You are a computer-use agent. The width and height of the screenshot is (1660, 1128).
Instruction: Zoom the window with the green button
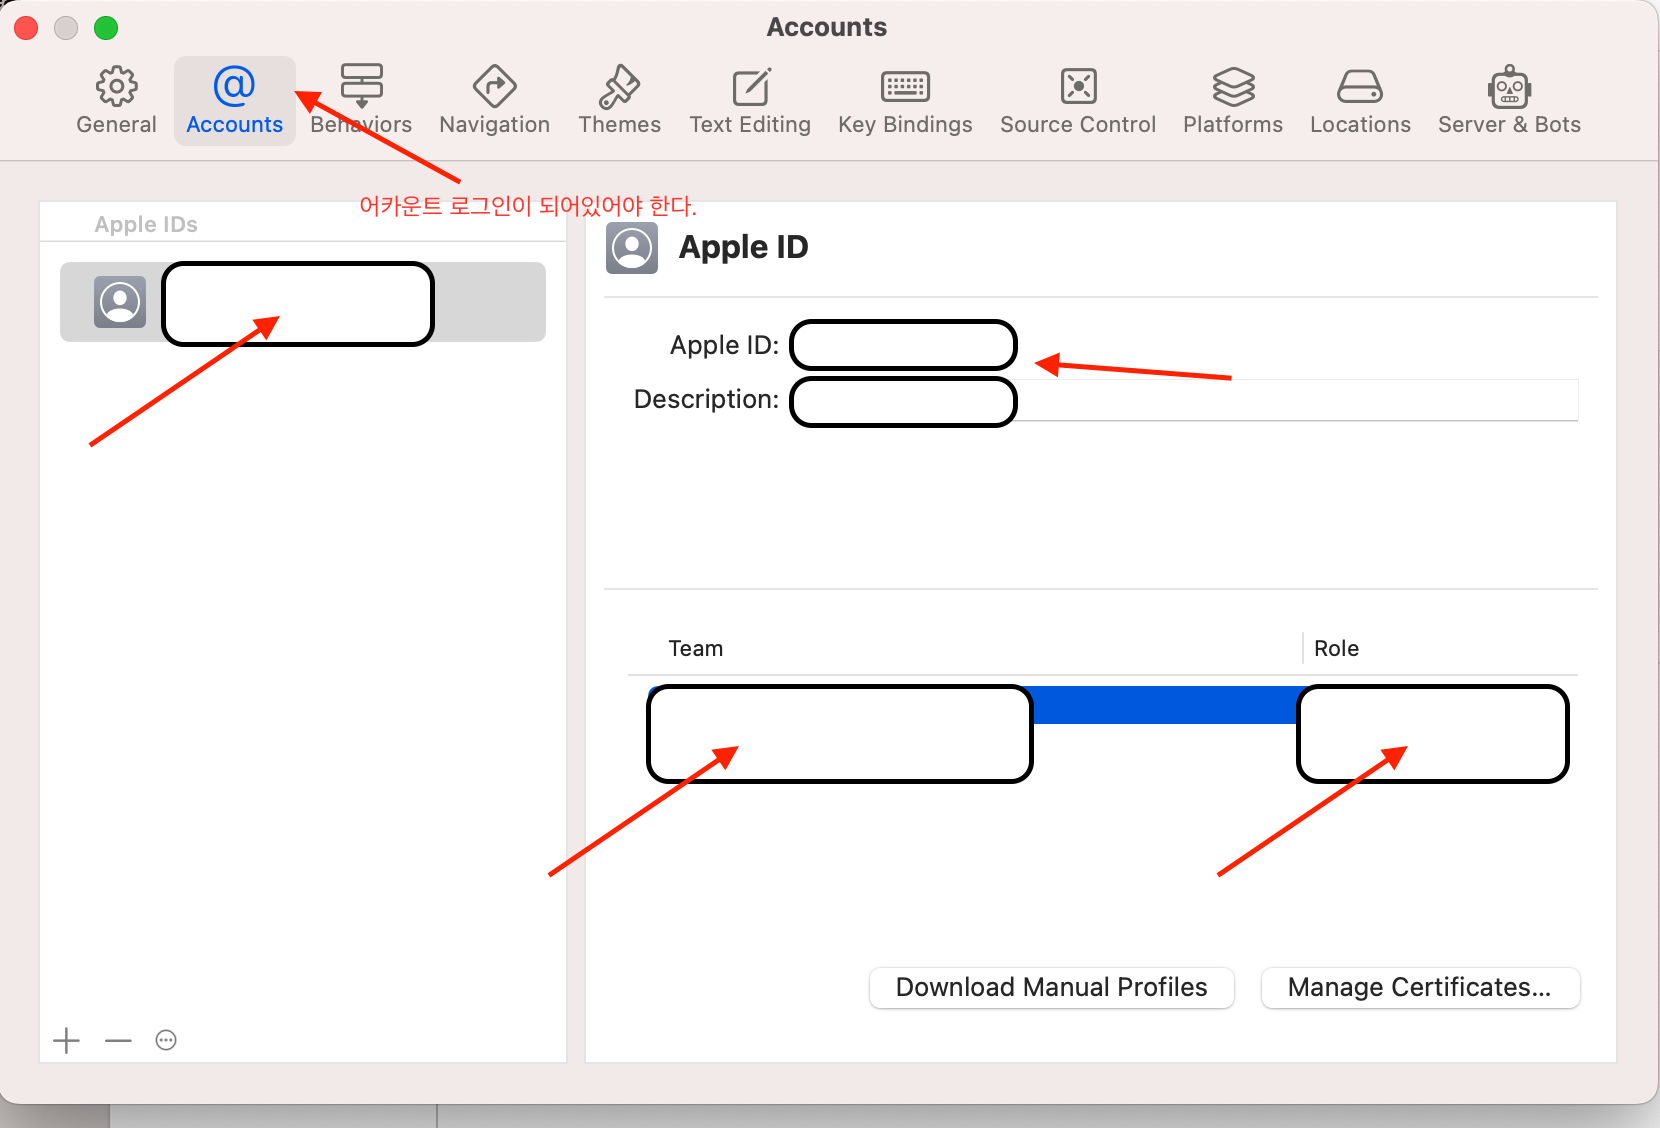point(106,28)
